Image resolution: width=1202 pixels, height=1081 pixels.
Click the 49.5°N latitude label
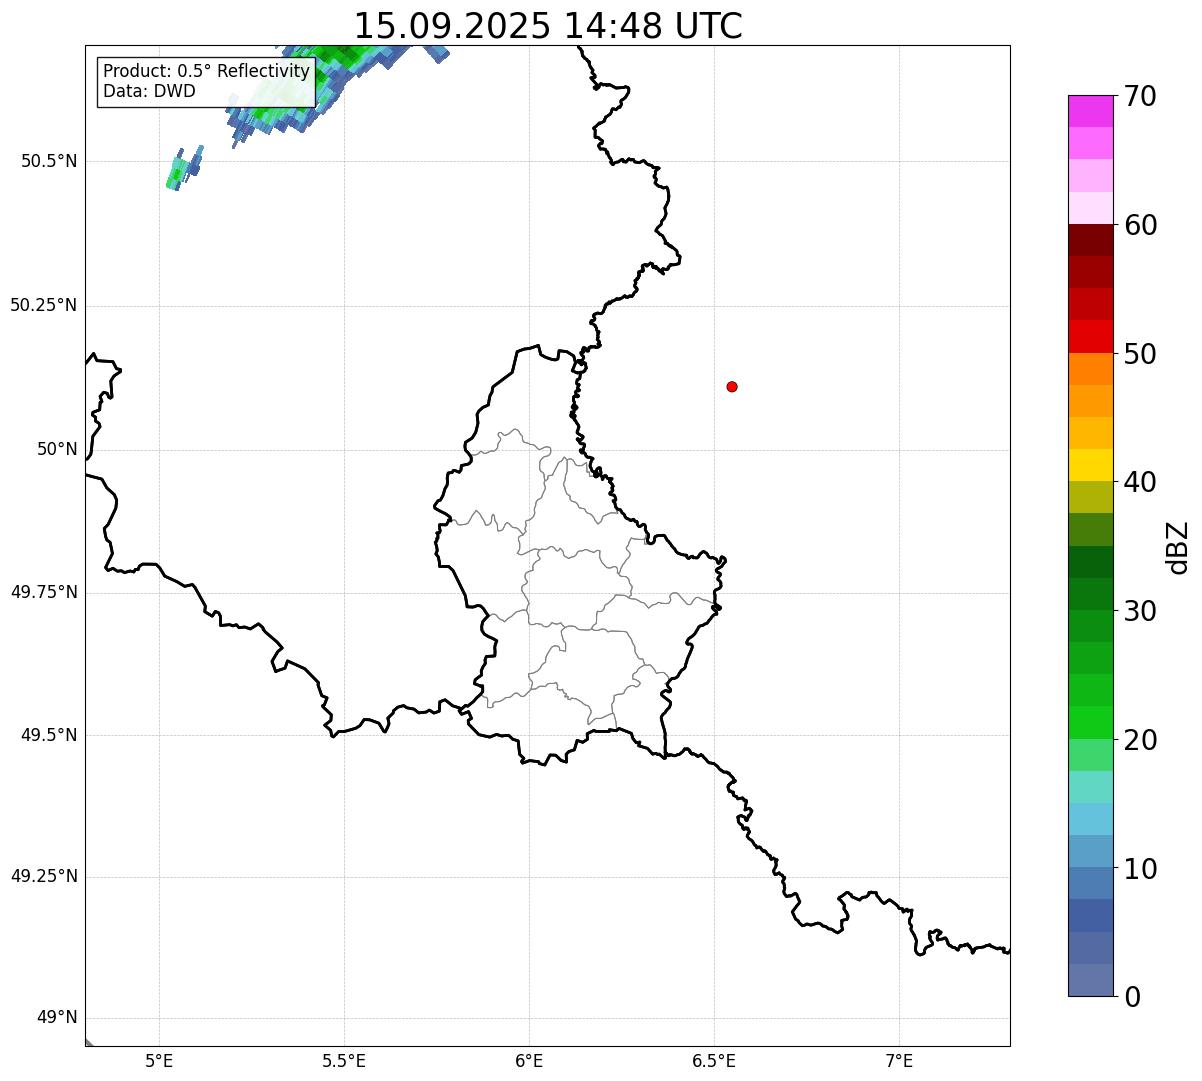(x=49, y=735)
